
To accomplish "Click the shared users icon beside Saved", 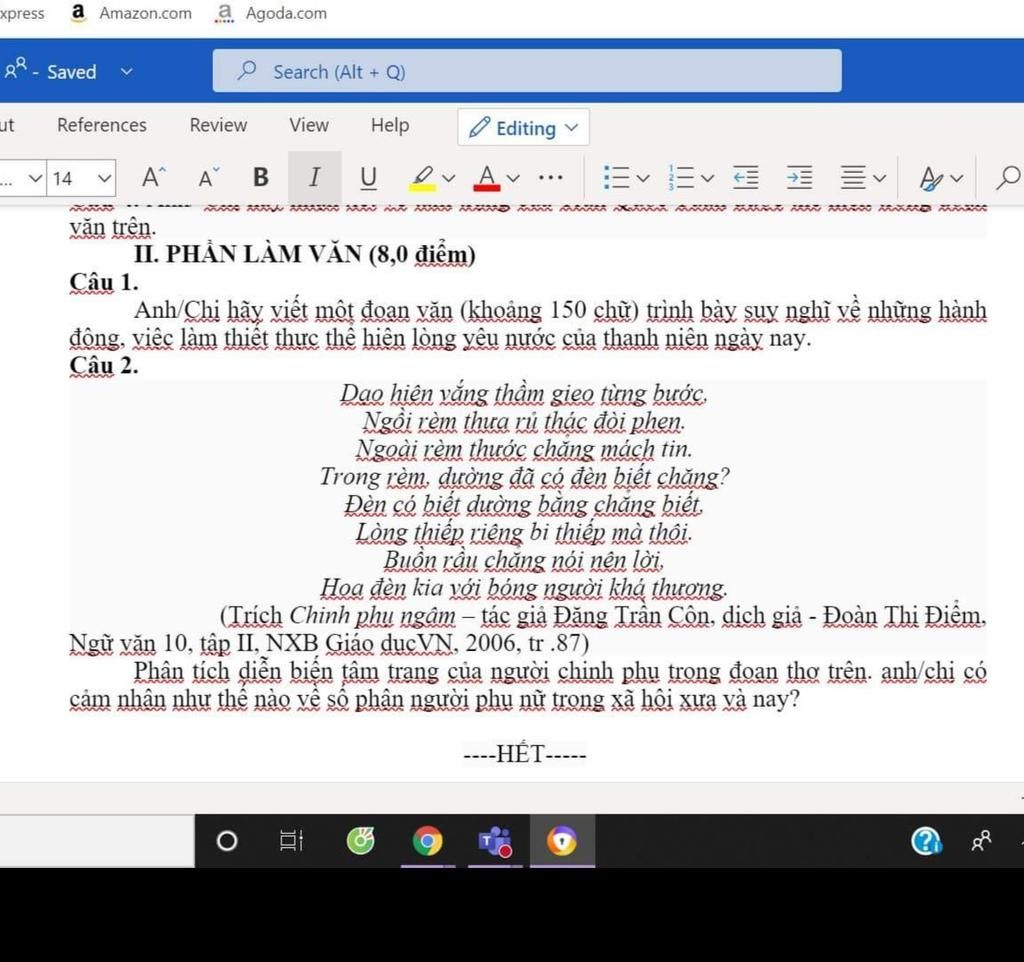I will [x=16, y=67].
